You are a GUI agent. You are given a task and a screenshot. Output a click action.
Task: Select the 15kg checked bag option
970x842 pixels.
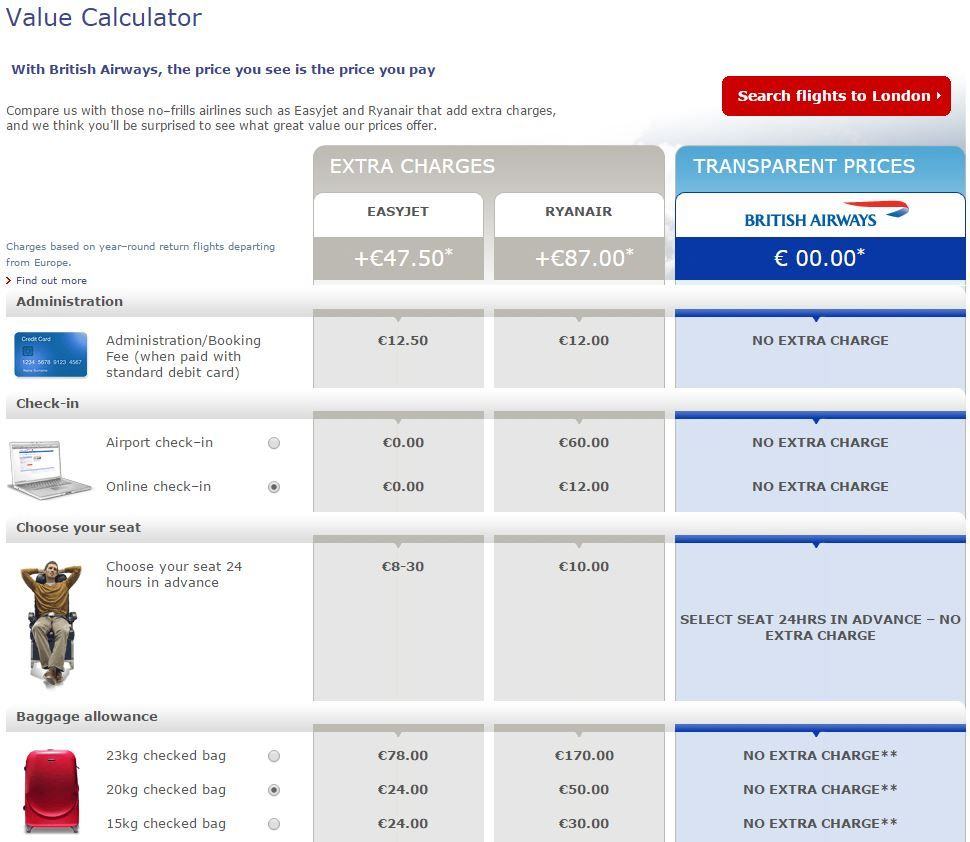tap(274, 824)
